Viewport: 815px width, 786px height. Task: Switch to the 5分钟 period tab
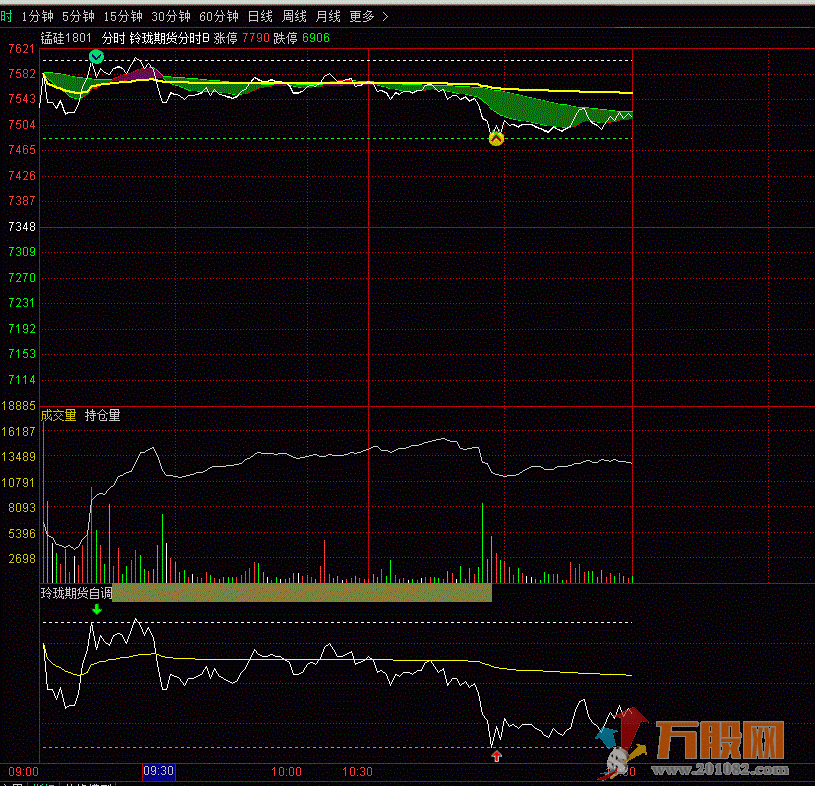pyautogui.click(x=78, y=16)
